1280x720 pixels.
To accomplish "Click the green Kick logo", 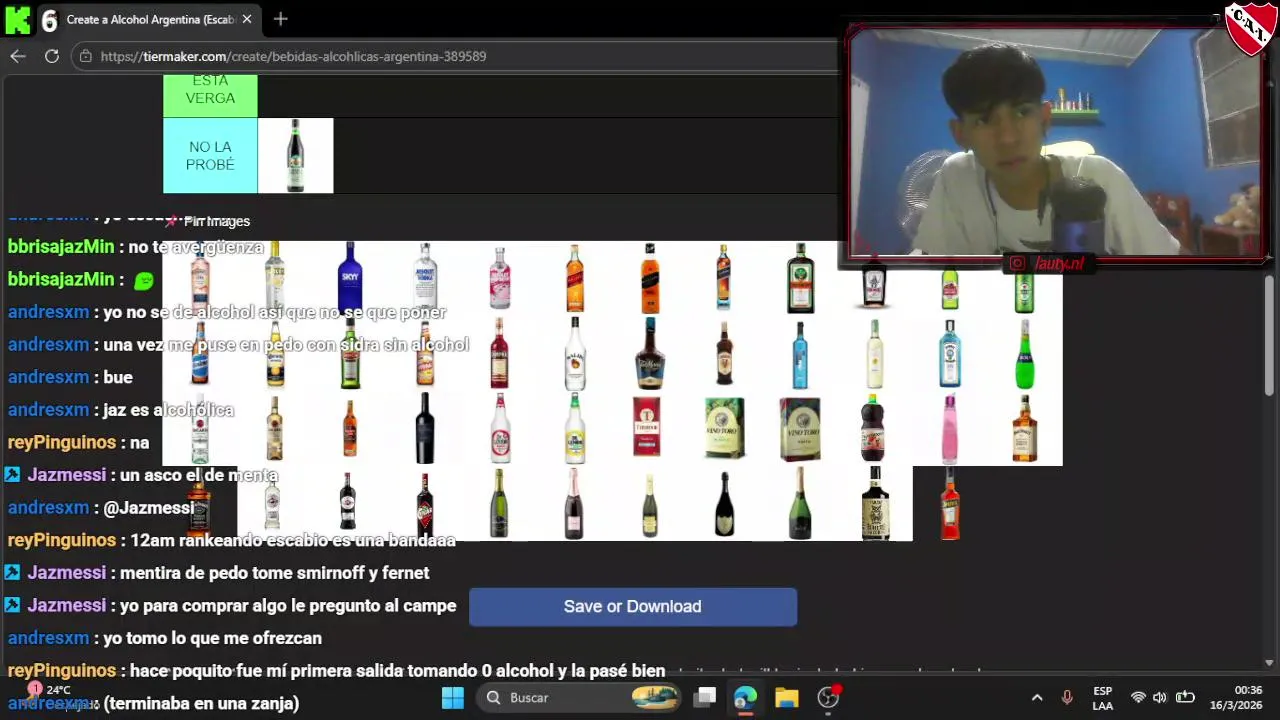I will coord(18,19).
